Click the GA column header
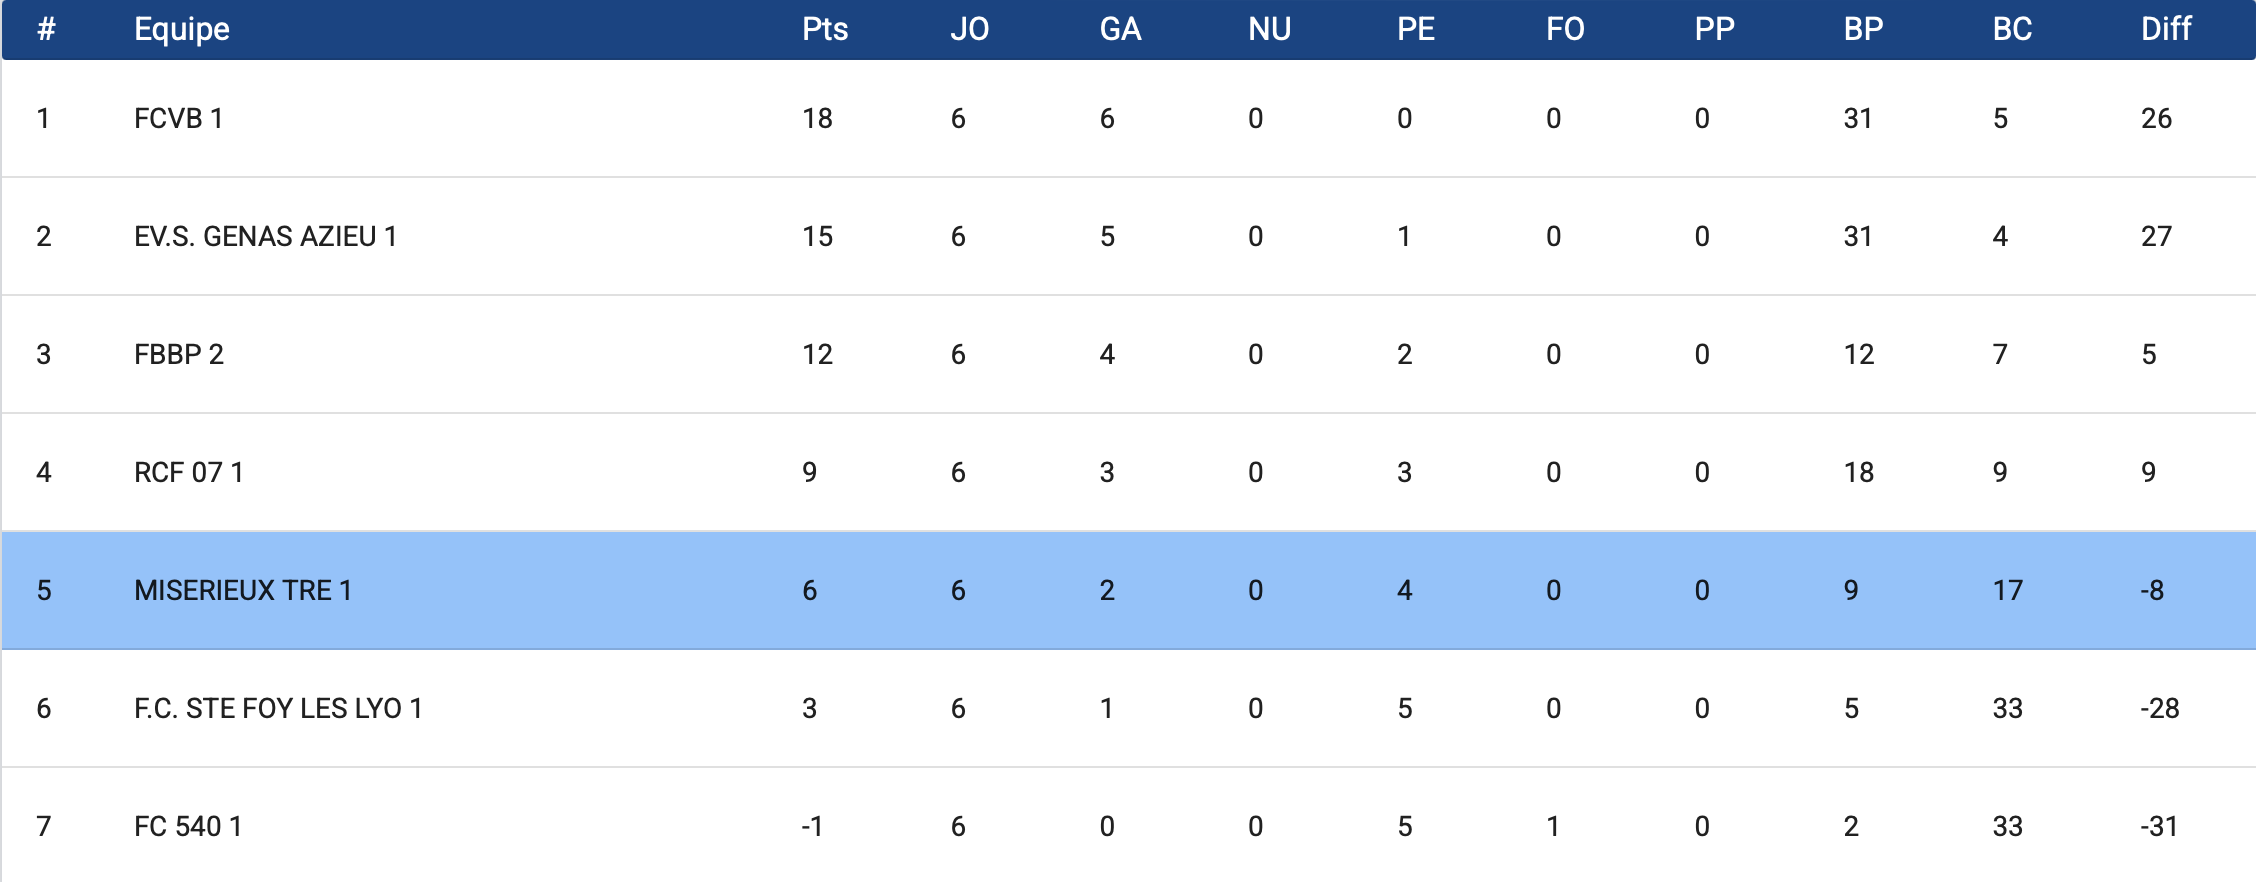 tap(1120, 29)
